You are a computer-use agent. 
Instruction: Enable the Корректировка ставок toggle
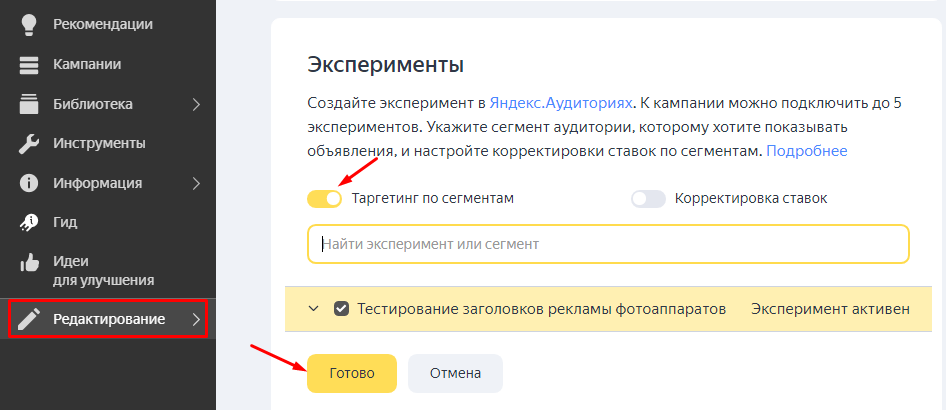click(x=648, y=198)
